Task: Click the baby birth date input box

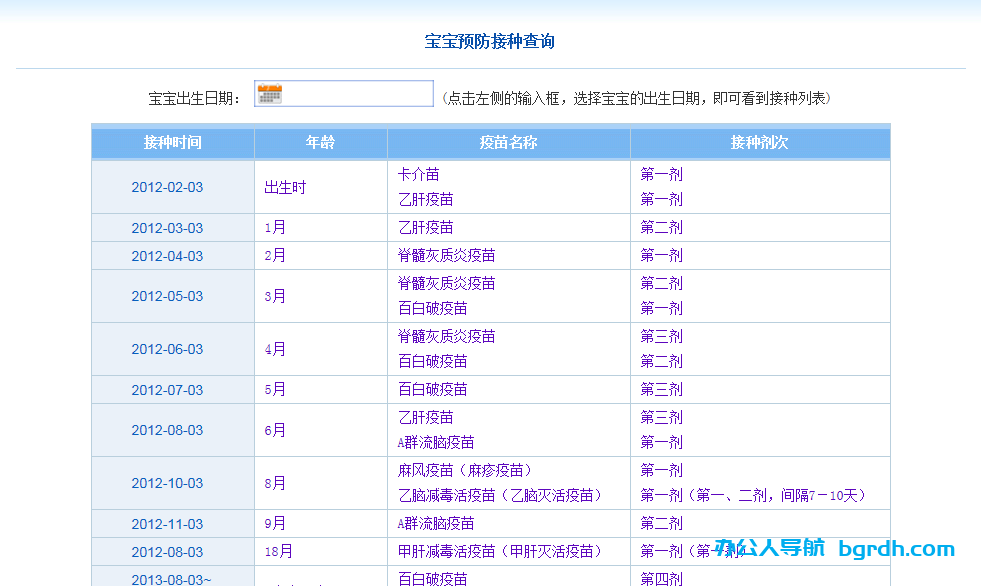Action: pos(357,94)
